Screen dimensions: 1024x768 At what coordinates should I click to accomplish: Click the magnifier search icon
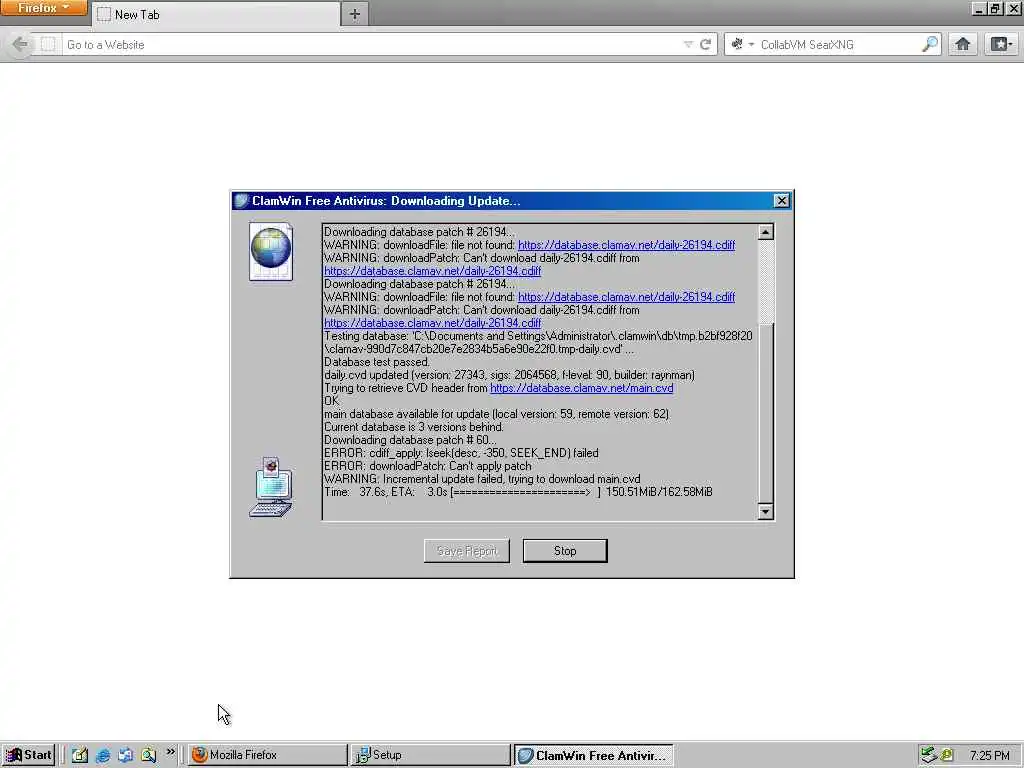click(930, 44)
